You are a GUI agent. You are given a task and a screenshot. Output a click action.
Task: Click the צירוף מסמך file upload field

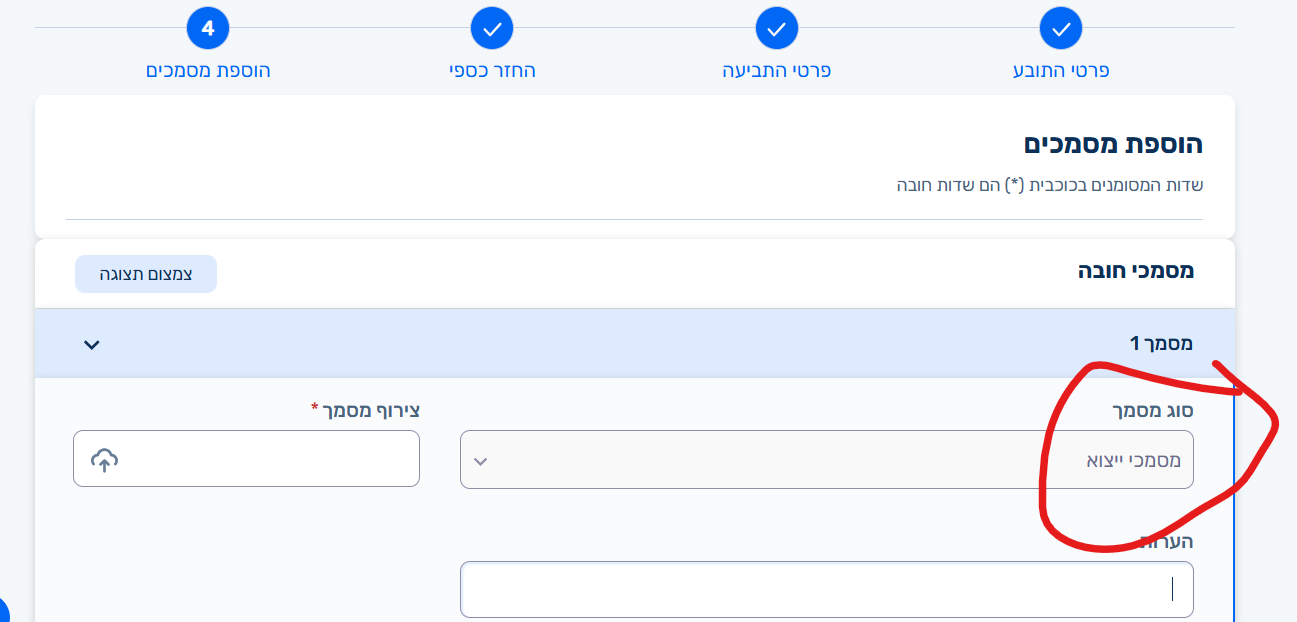[x=246, y=459]
